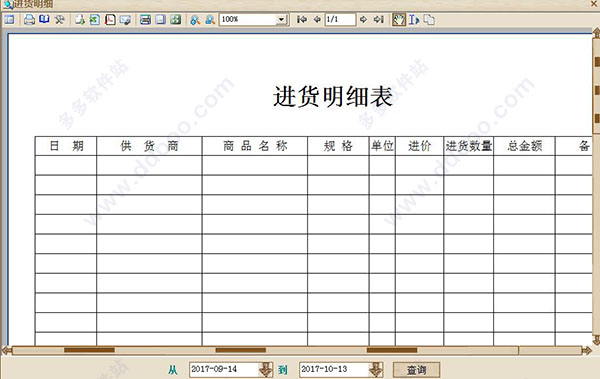Export report to Excel icon
Viewport: 600px width, 379px height.
95,20
